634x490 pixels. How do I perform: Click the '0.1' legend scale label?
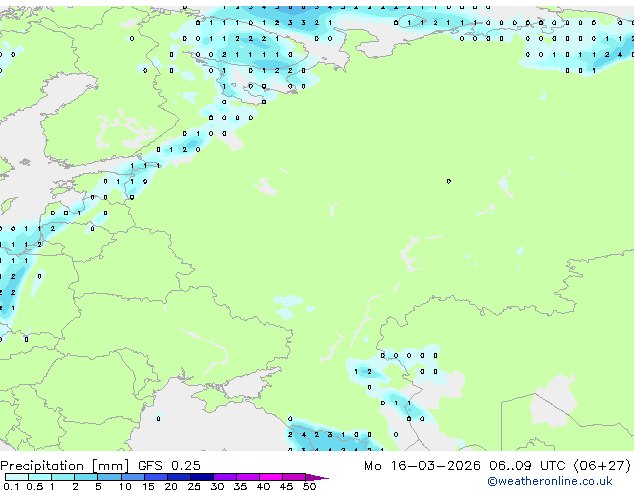(x=11, y=486)
